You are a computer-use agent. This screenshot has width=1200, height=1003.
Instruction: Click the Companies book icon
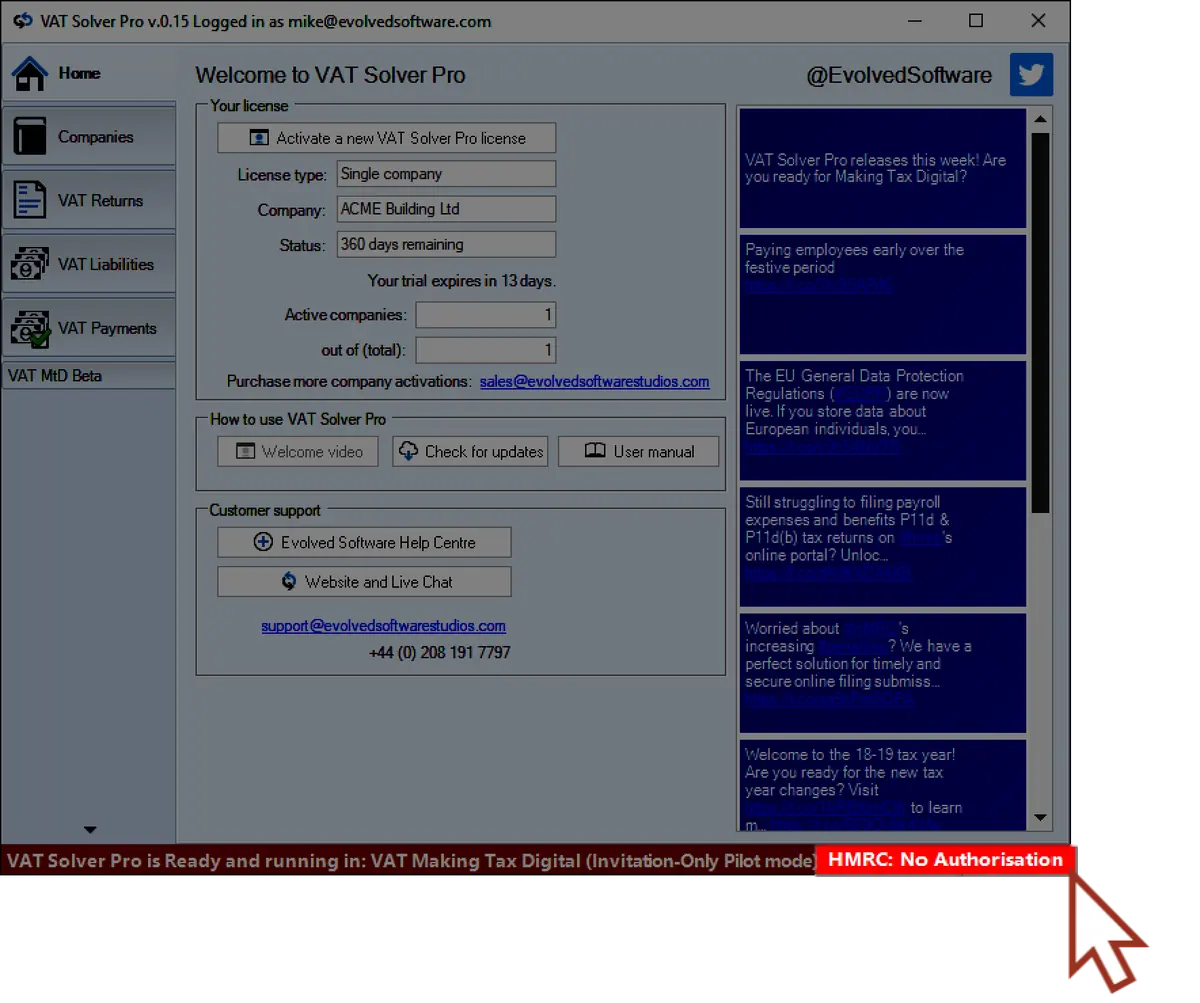[30, 136]
